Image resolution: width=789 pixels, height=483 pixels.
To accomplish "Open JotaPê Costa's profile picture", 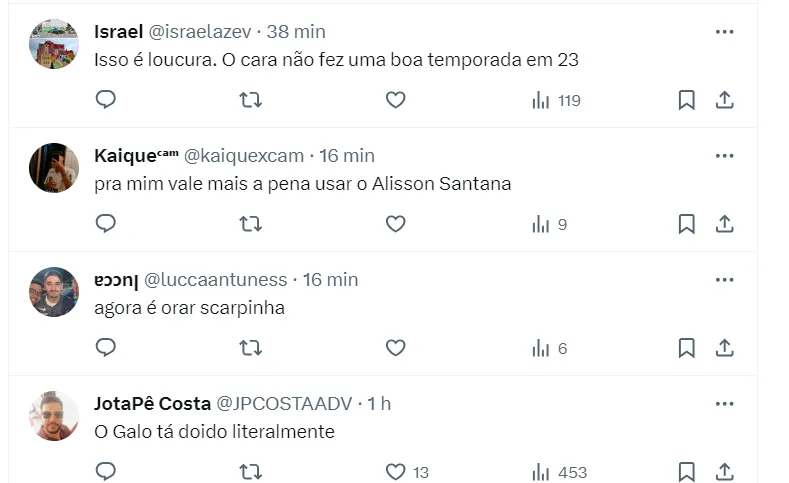I will (54, 415).
